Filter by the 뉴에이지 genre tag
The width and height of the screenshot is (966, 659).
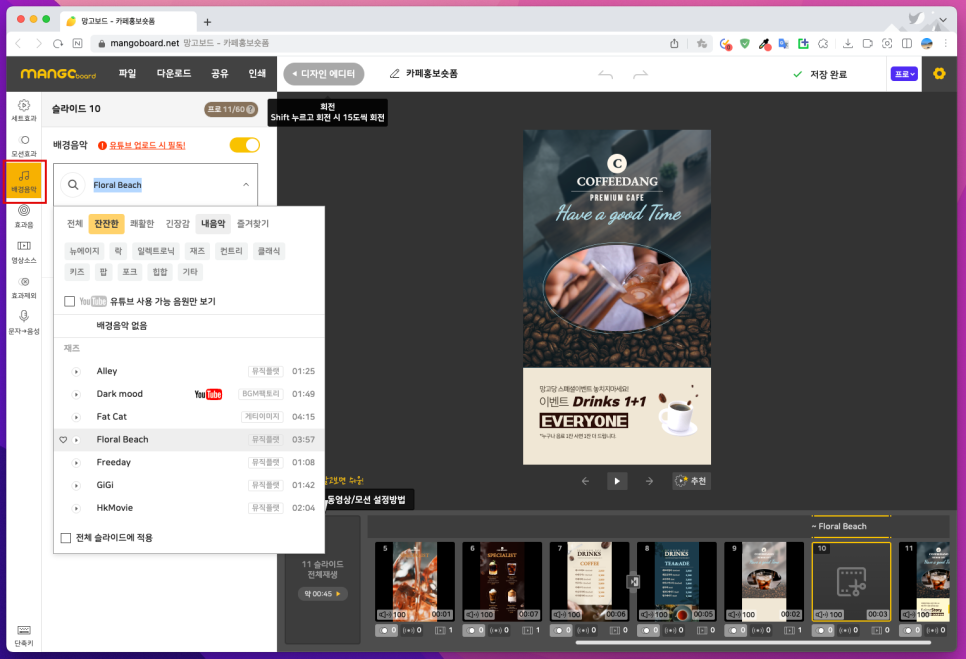point(84,251)
